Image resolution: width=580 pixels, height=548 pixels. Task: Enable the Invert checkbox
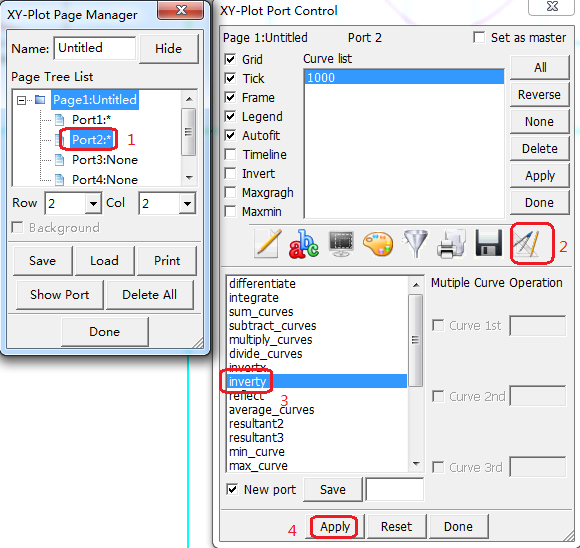coord(230,174)
